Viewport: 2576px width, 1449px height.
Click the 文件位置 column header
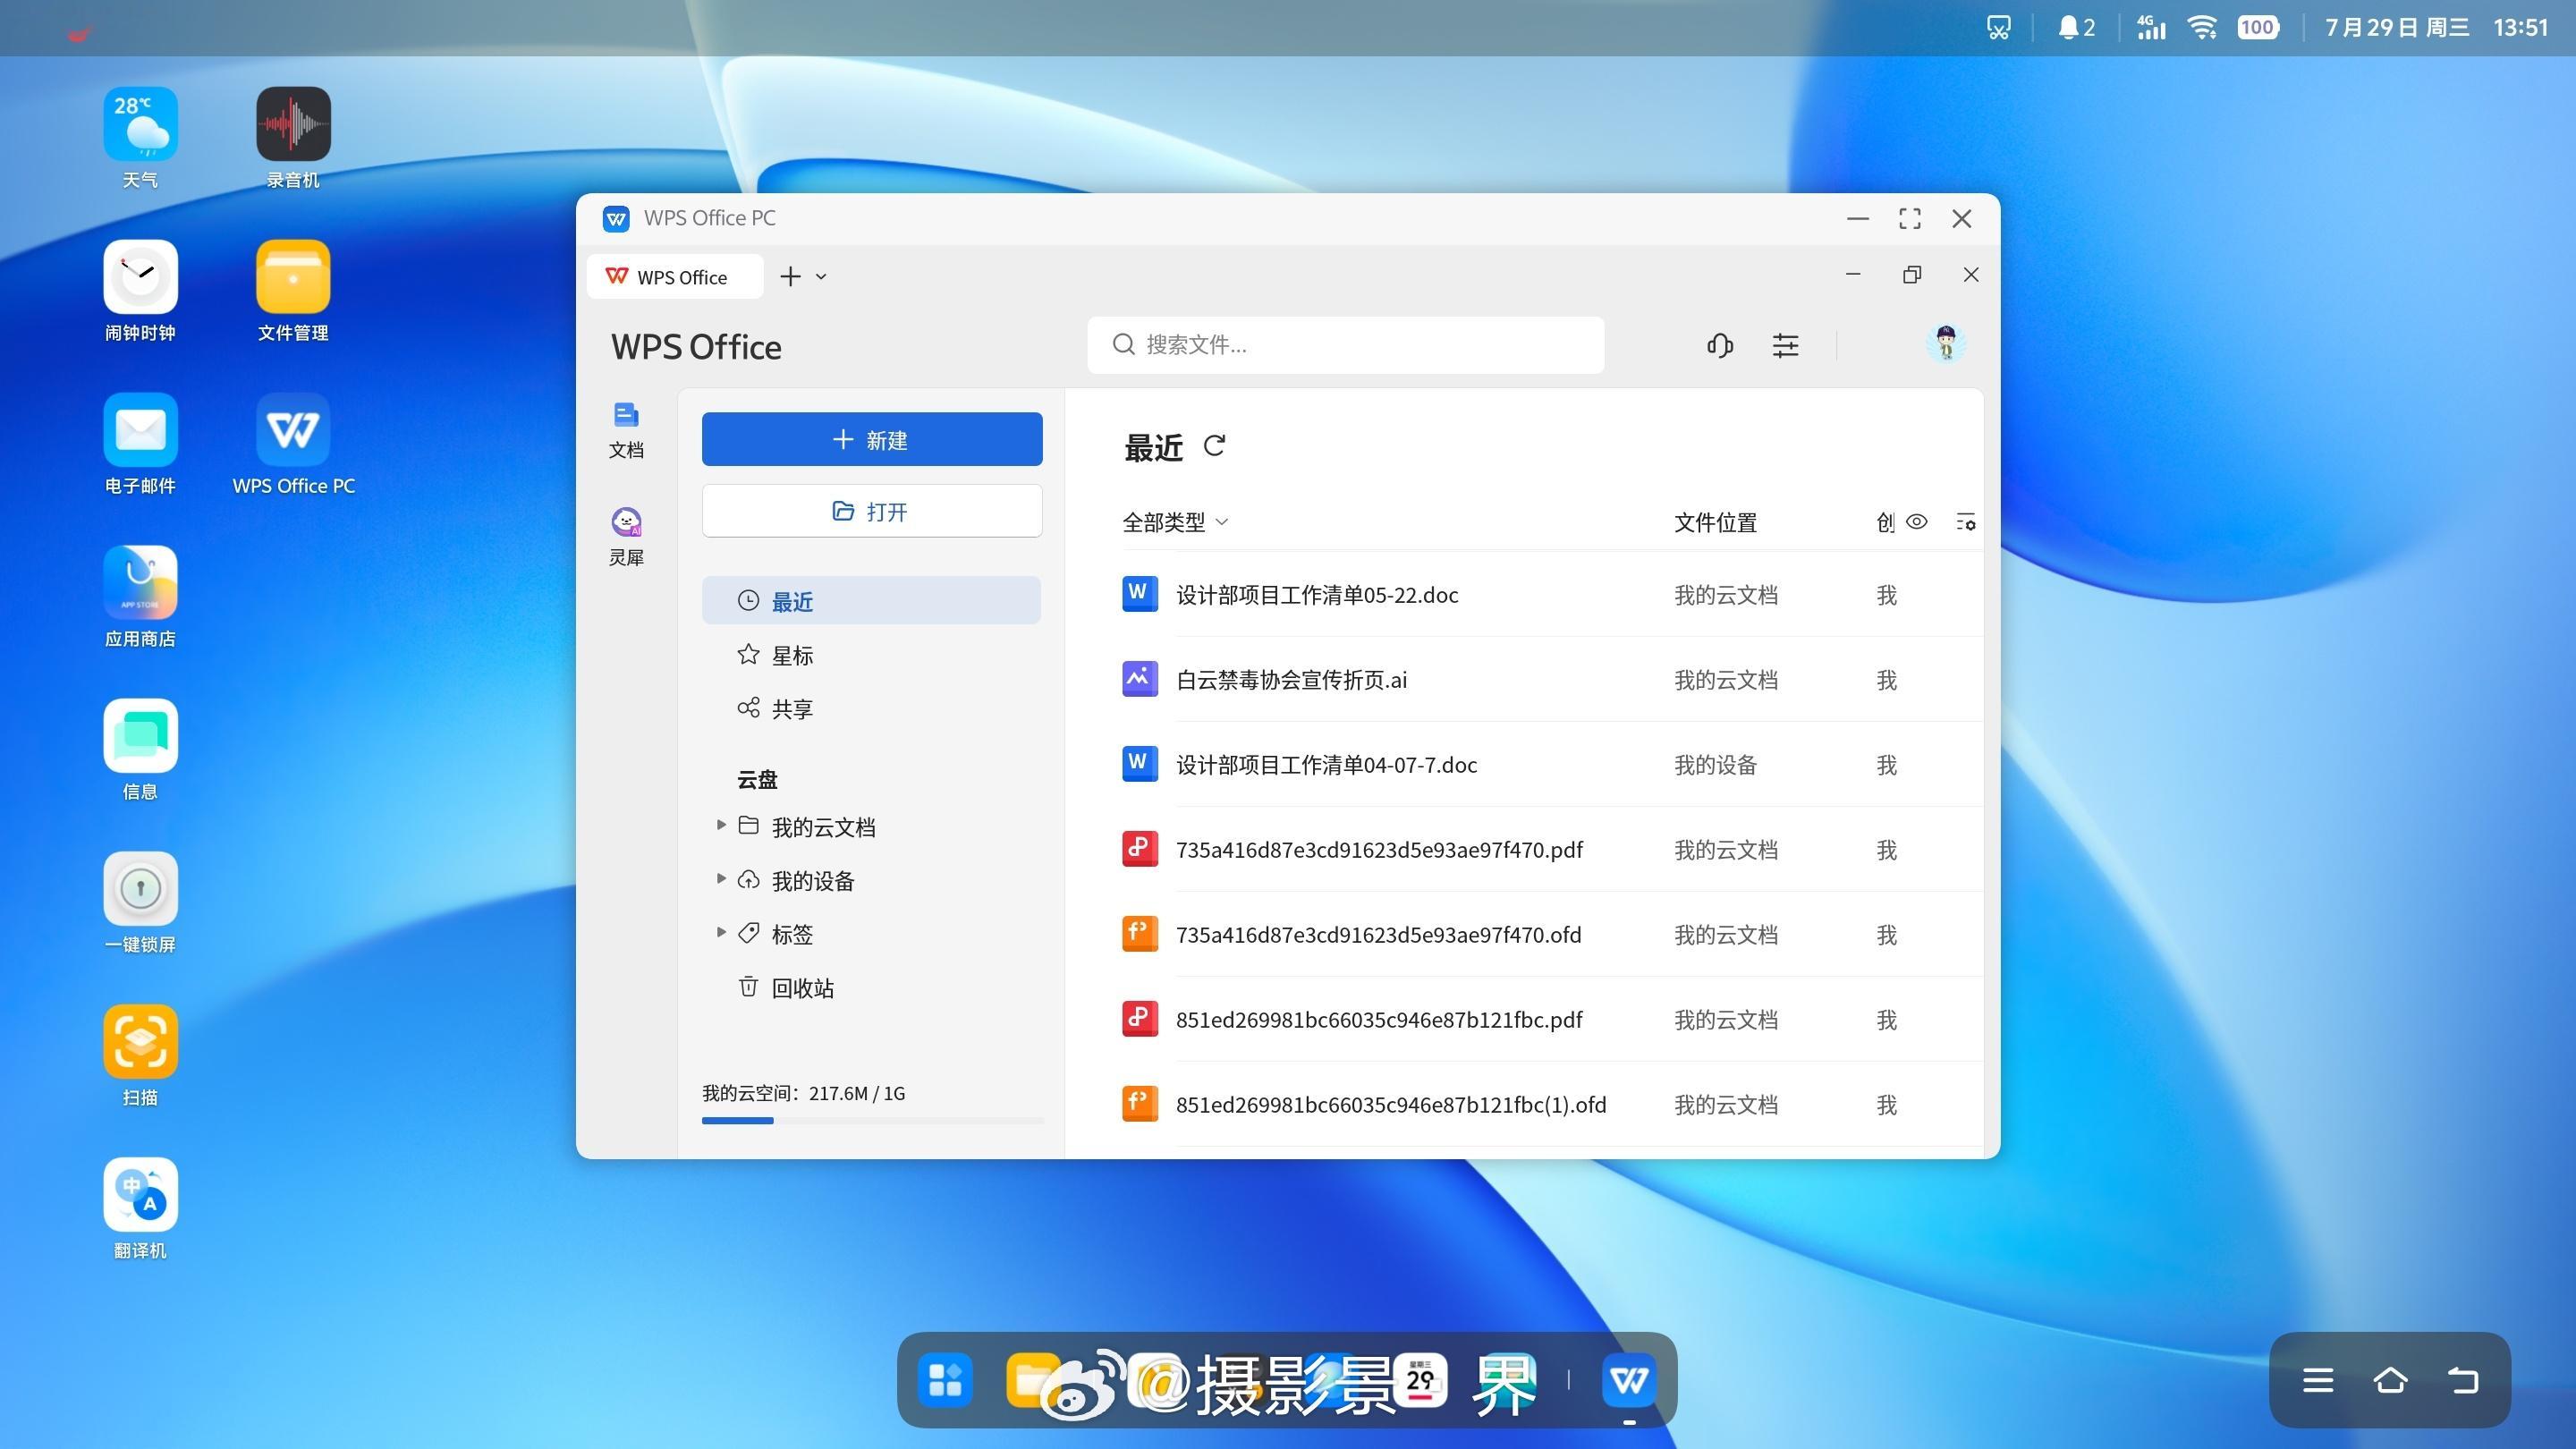[1715, 522]
